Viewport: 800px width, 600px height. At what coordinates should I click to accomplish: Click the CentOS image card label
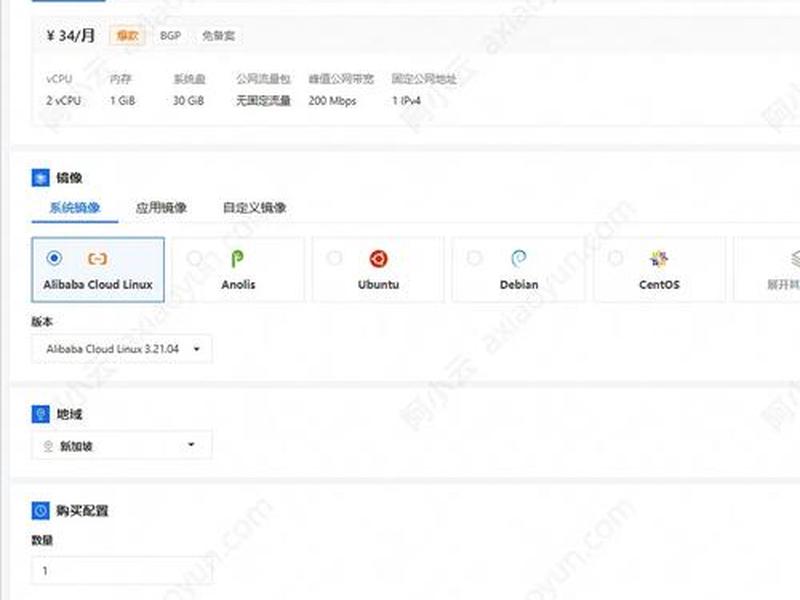click(x=659, y=285)
